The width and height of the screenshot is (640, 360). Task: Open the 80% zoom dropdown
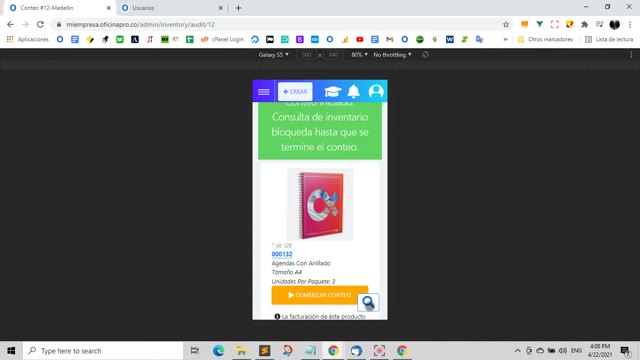coord(359,55)
